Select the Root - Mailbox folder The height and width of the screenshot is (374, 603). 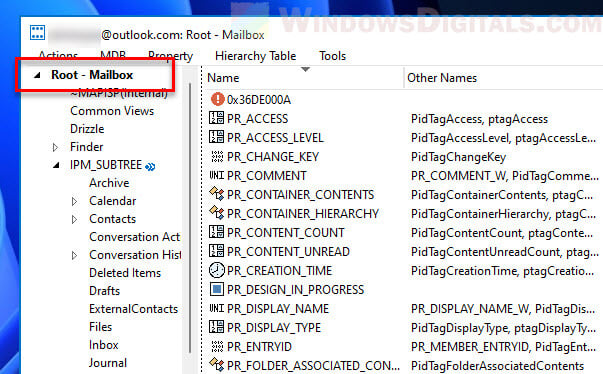point(92,75)
